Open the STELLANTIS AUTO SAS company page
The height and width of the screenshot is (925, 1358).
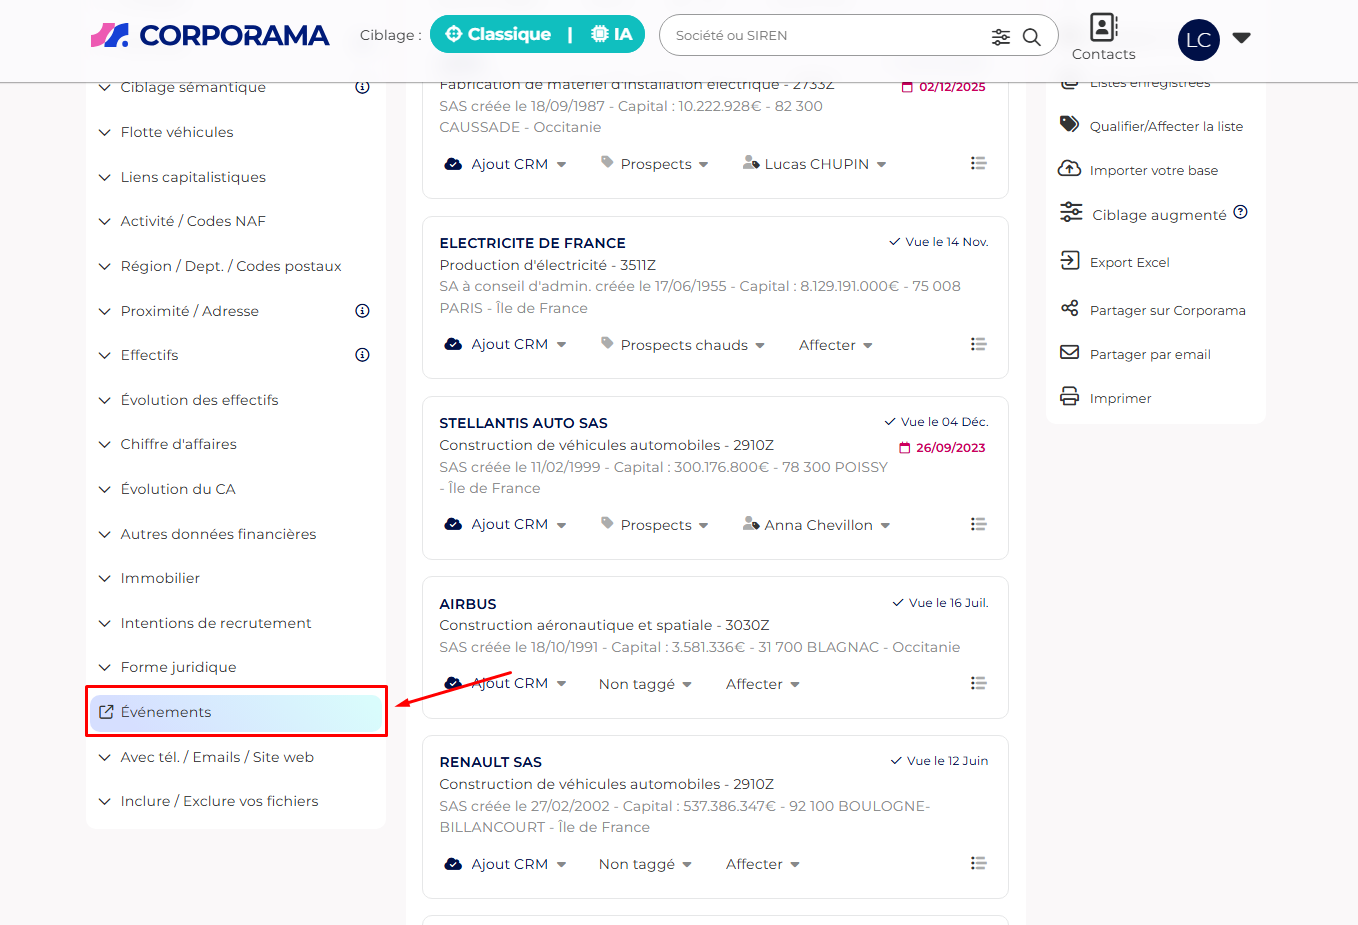(523, 423)
